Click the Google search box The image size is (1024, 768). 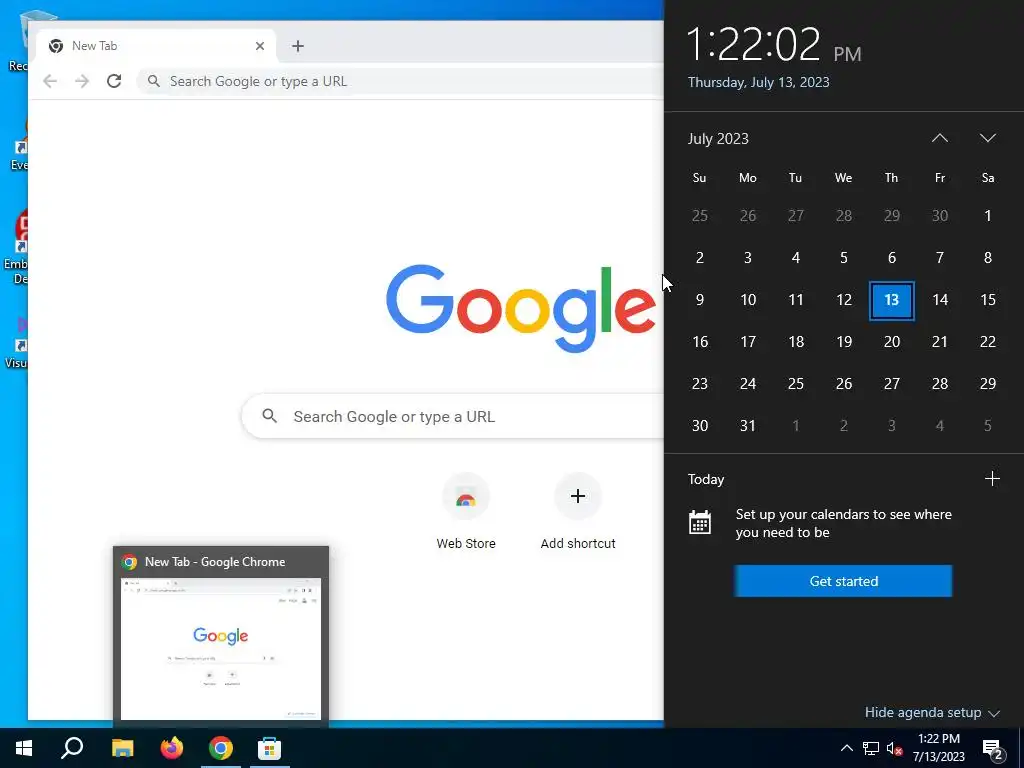(453, 416)
